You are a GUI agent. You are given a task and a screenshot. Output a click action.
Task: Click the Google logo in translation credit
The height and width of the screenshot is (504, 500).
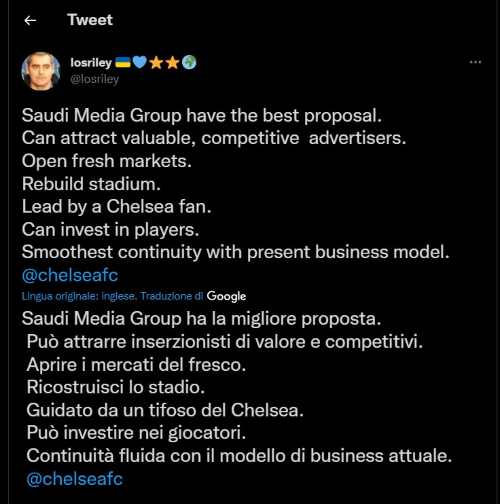point(226,296)
